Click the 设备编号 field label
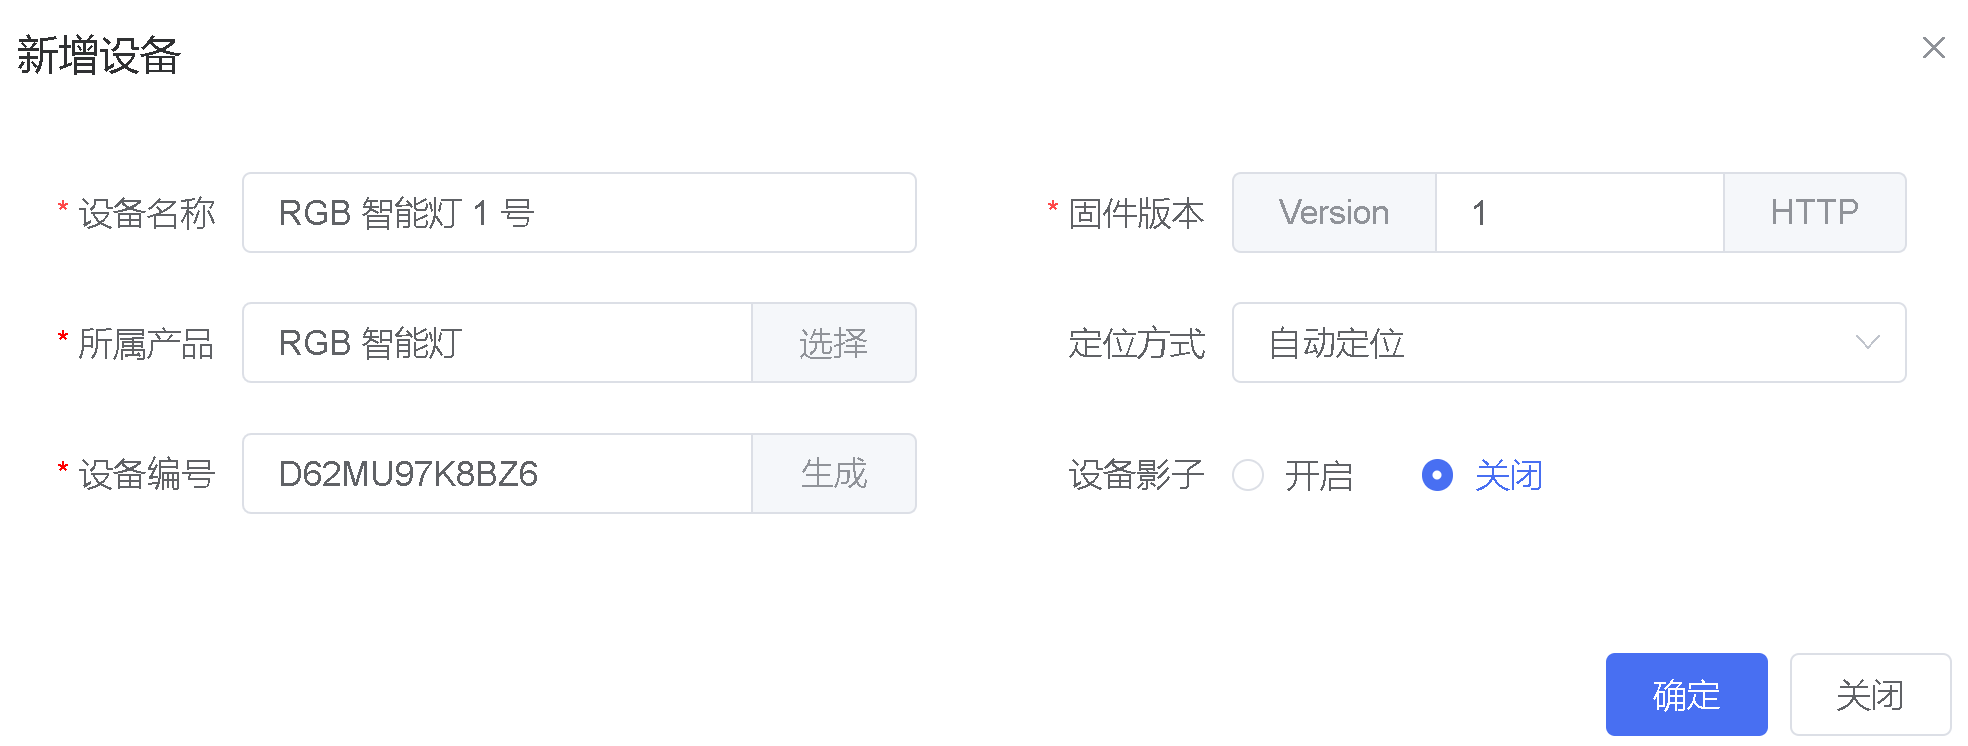Viewport: 1968px width, 746px height. (x=147, y=474)
